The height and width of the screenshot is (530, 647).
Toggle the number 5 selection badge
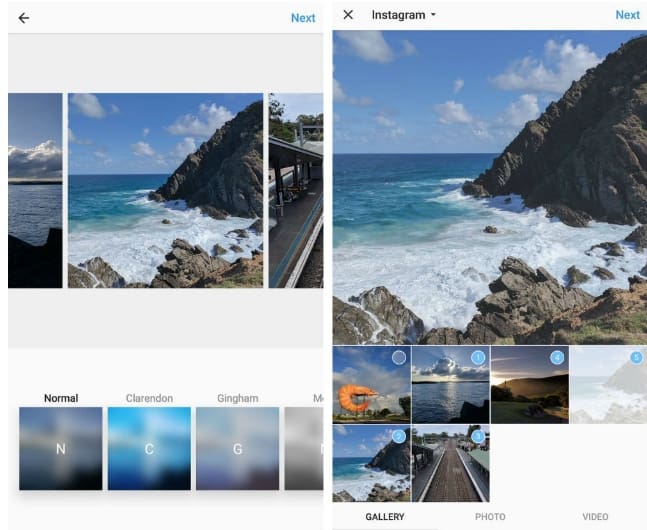pos(635,357)
